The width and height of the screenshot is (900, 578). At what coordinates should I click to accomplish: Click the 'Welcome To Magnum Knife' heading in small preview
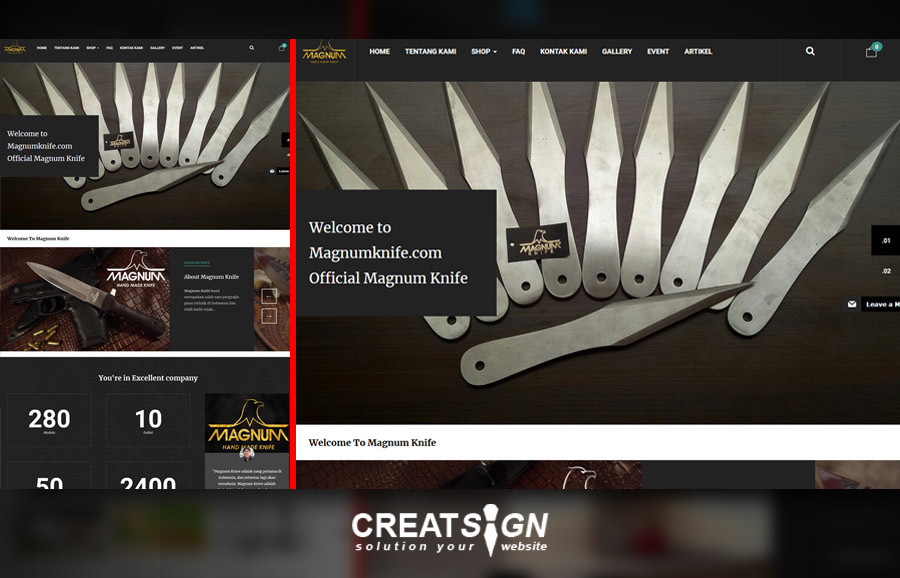(38, 238)
